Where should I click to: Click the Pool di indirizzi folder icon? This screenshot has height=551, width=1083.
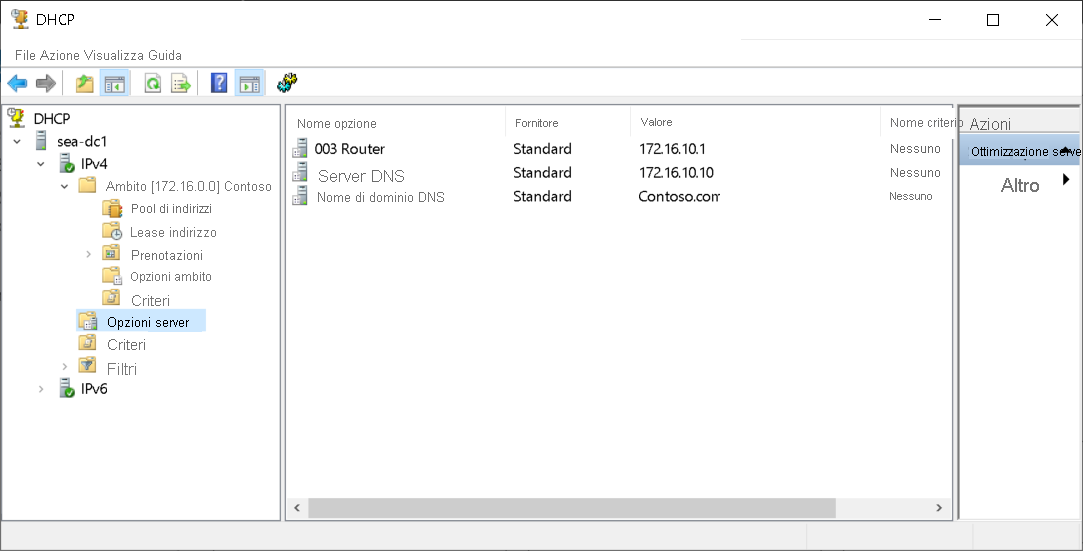[x=111, y=208]
